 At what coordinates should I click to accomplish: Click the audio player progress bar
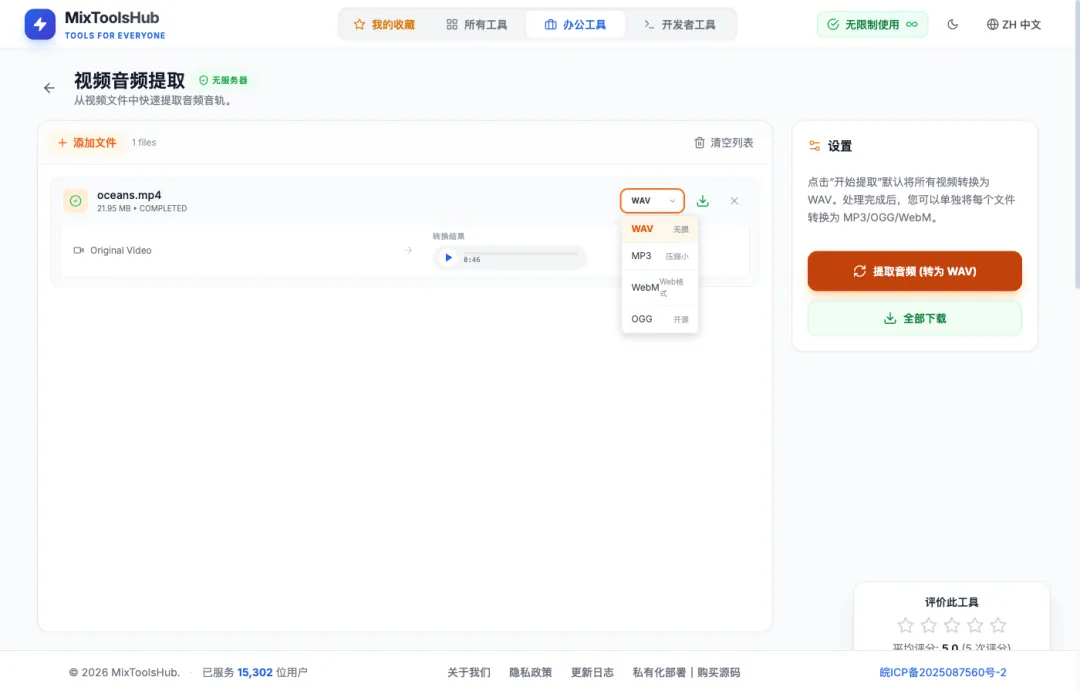coord(520,254)
